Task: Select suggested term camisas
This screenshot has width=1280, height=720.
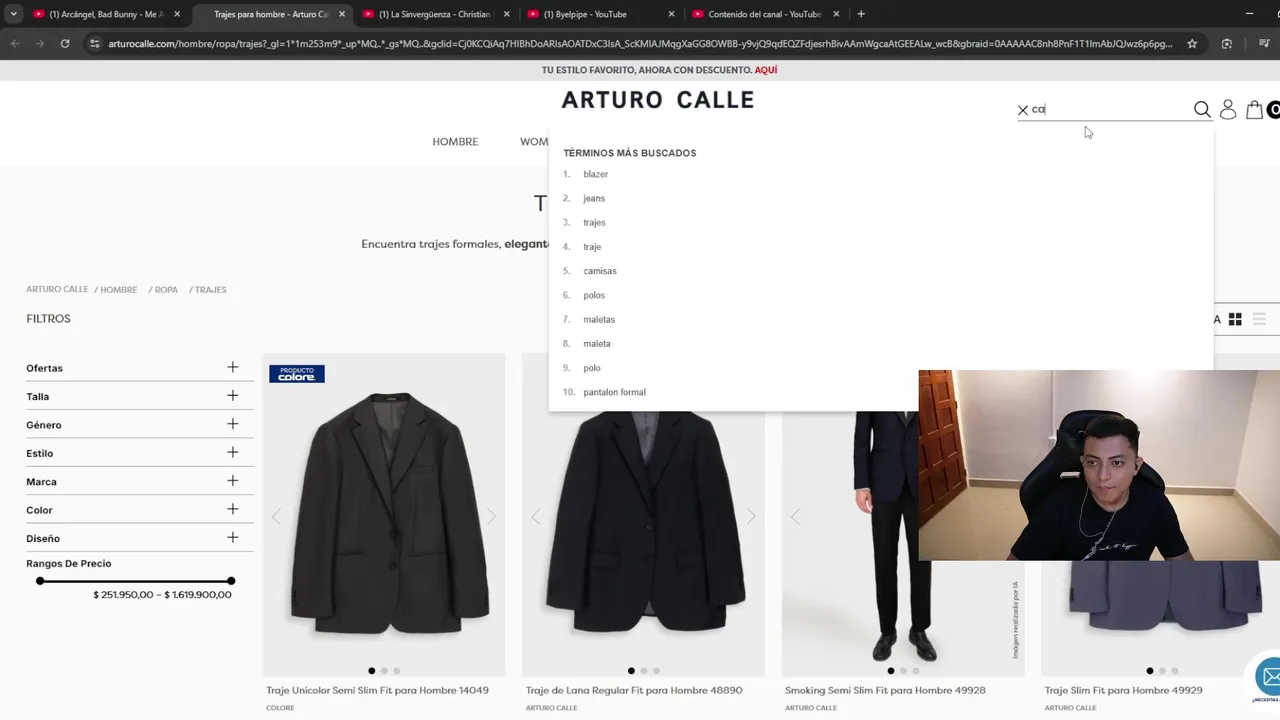Action: pos(600,271)
